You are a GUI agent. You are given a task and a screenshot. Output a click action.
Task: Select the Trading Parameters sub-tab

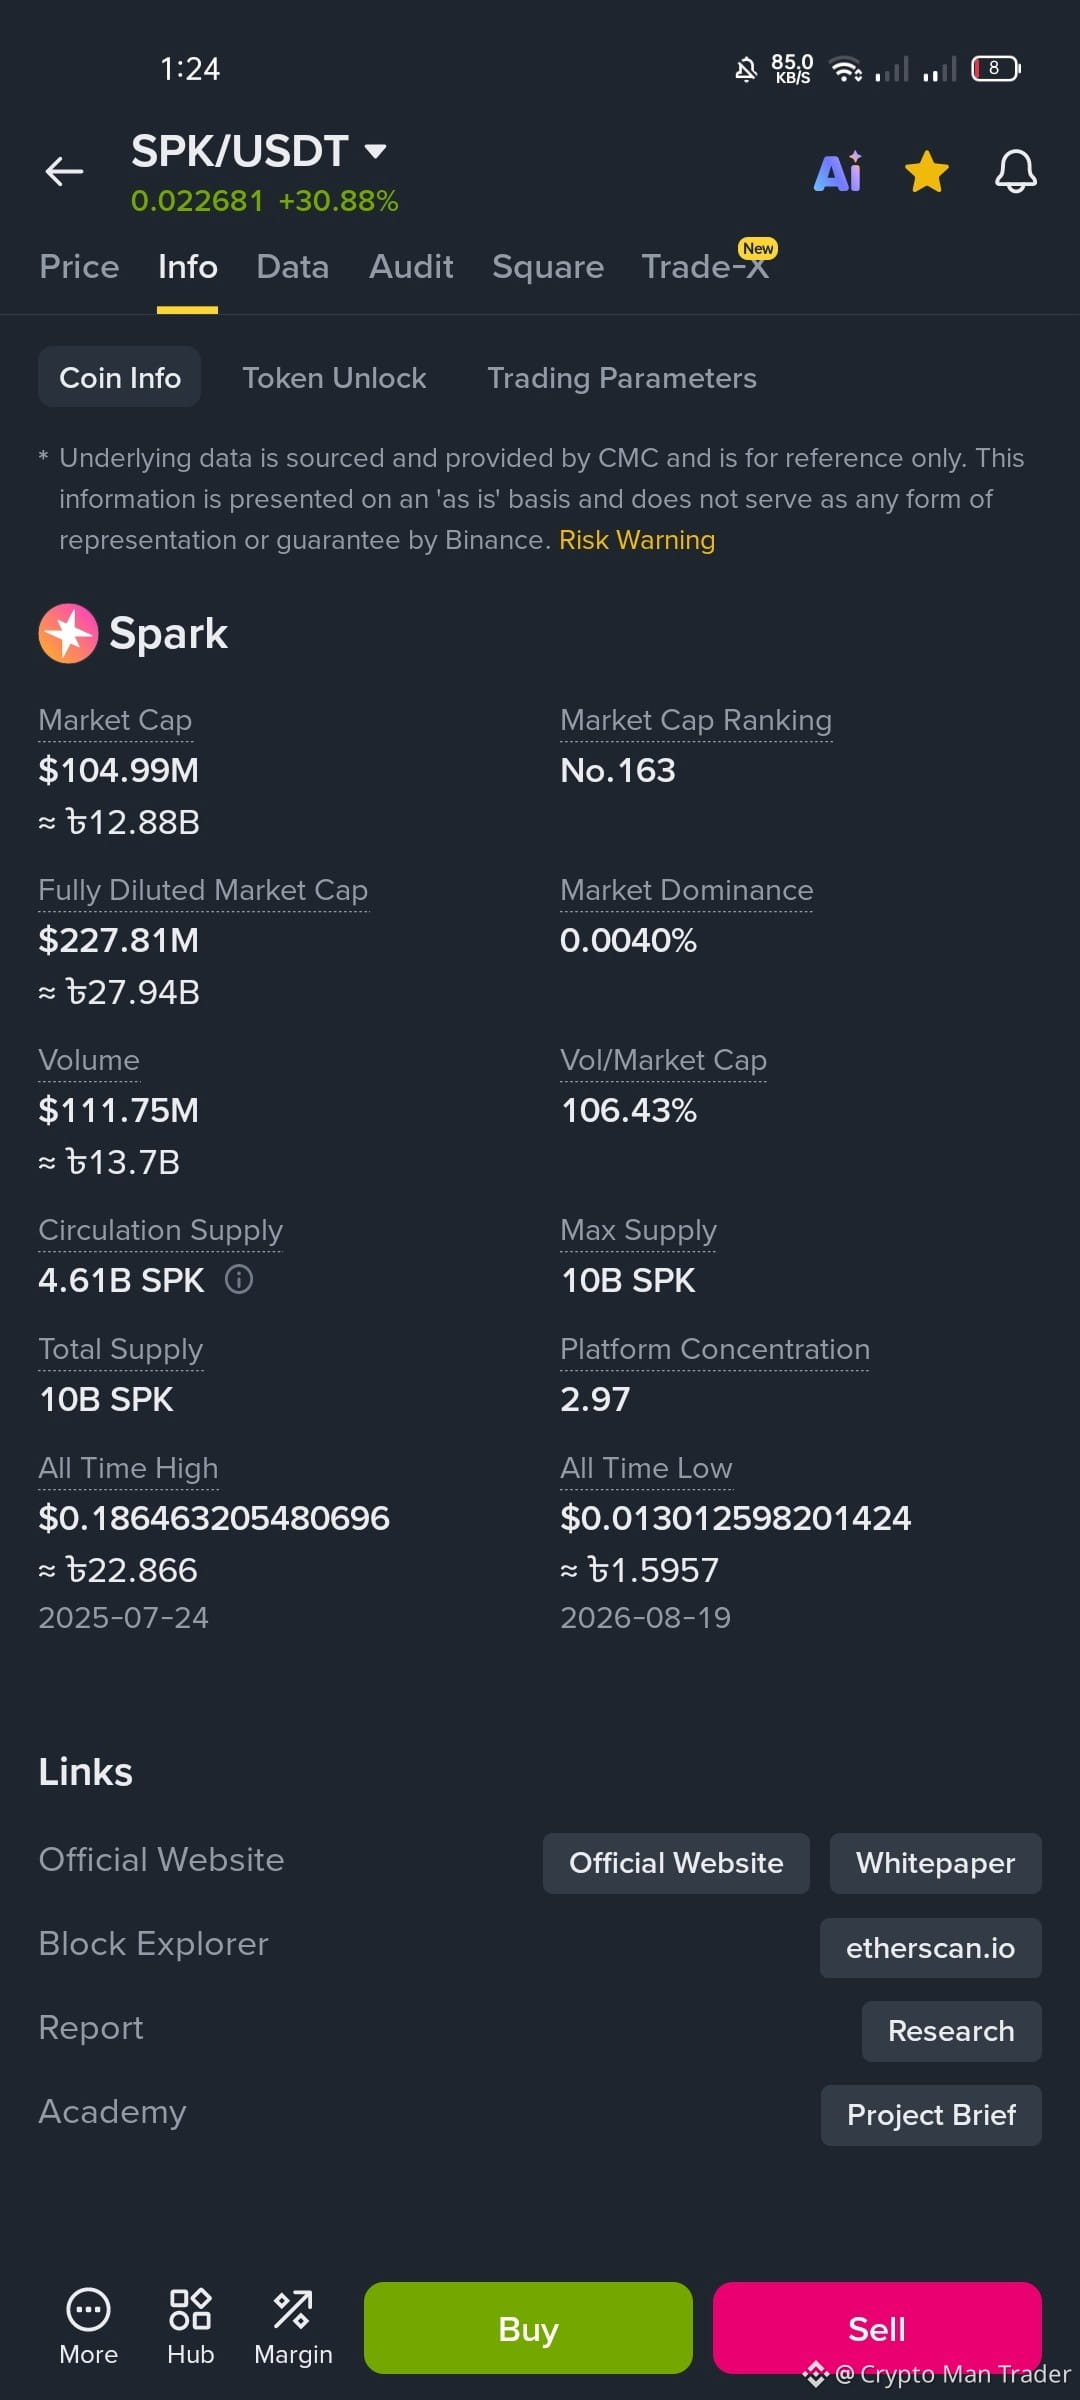tap(622, 378)
